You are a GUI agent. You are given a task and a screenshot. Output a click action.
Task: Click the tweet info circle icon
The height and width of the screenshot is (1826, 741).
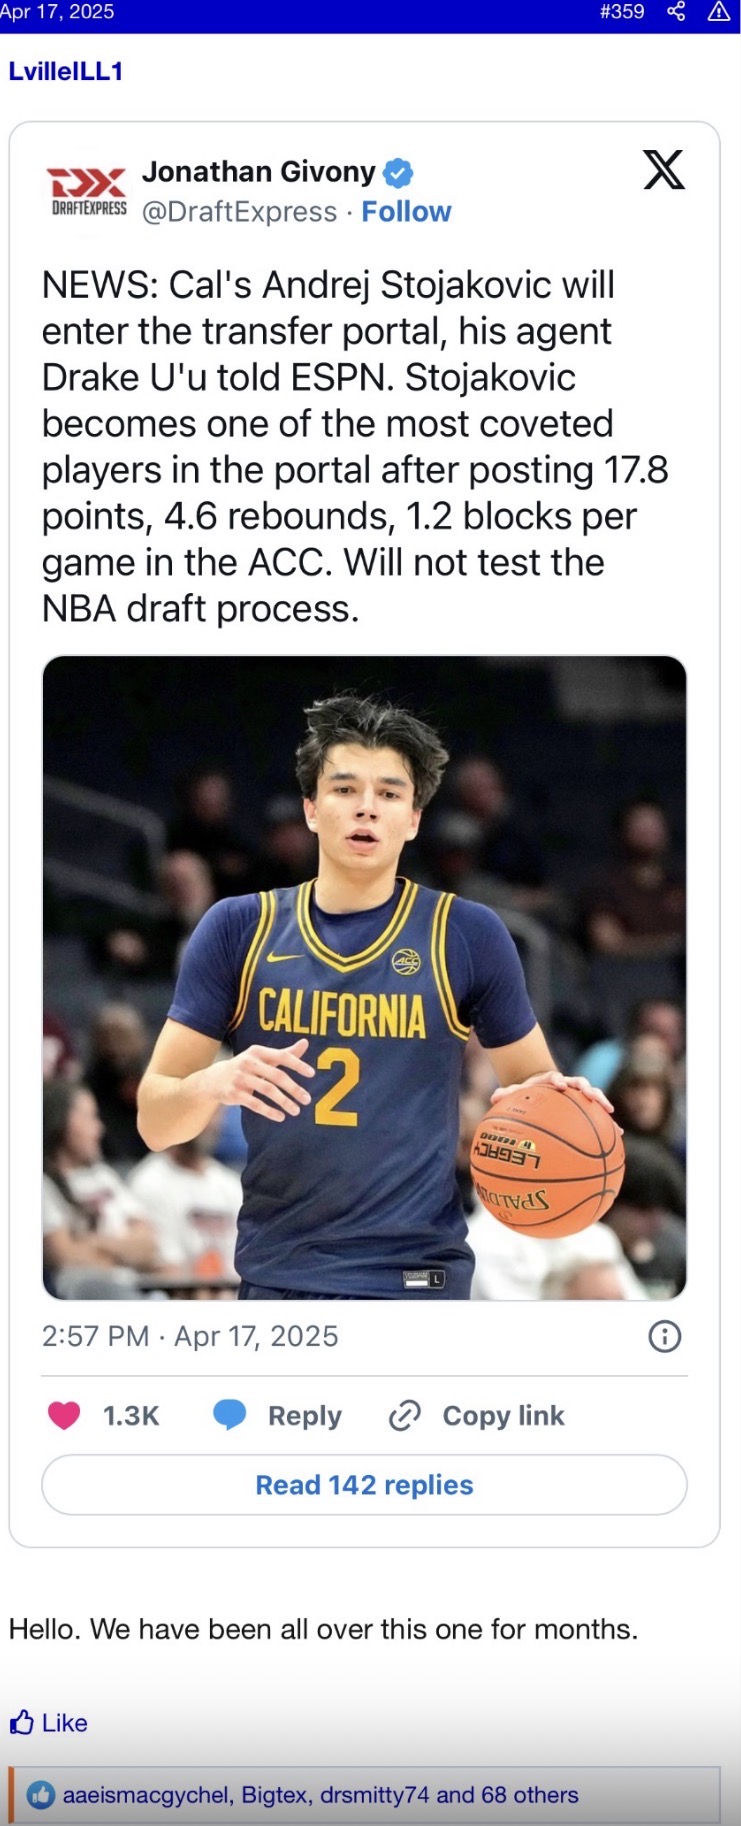(665, 1336)
